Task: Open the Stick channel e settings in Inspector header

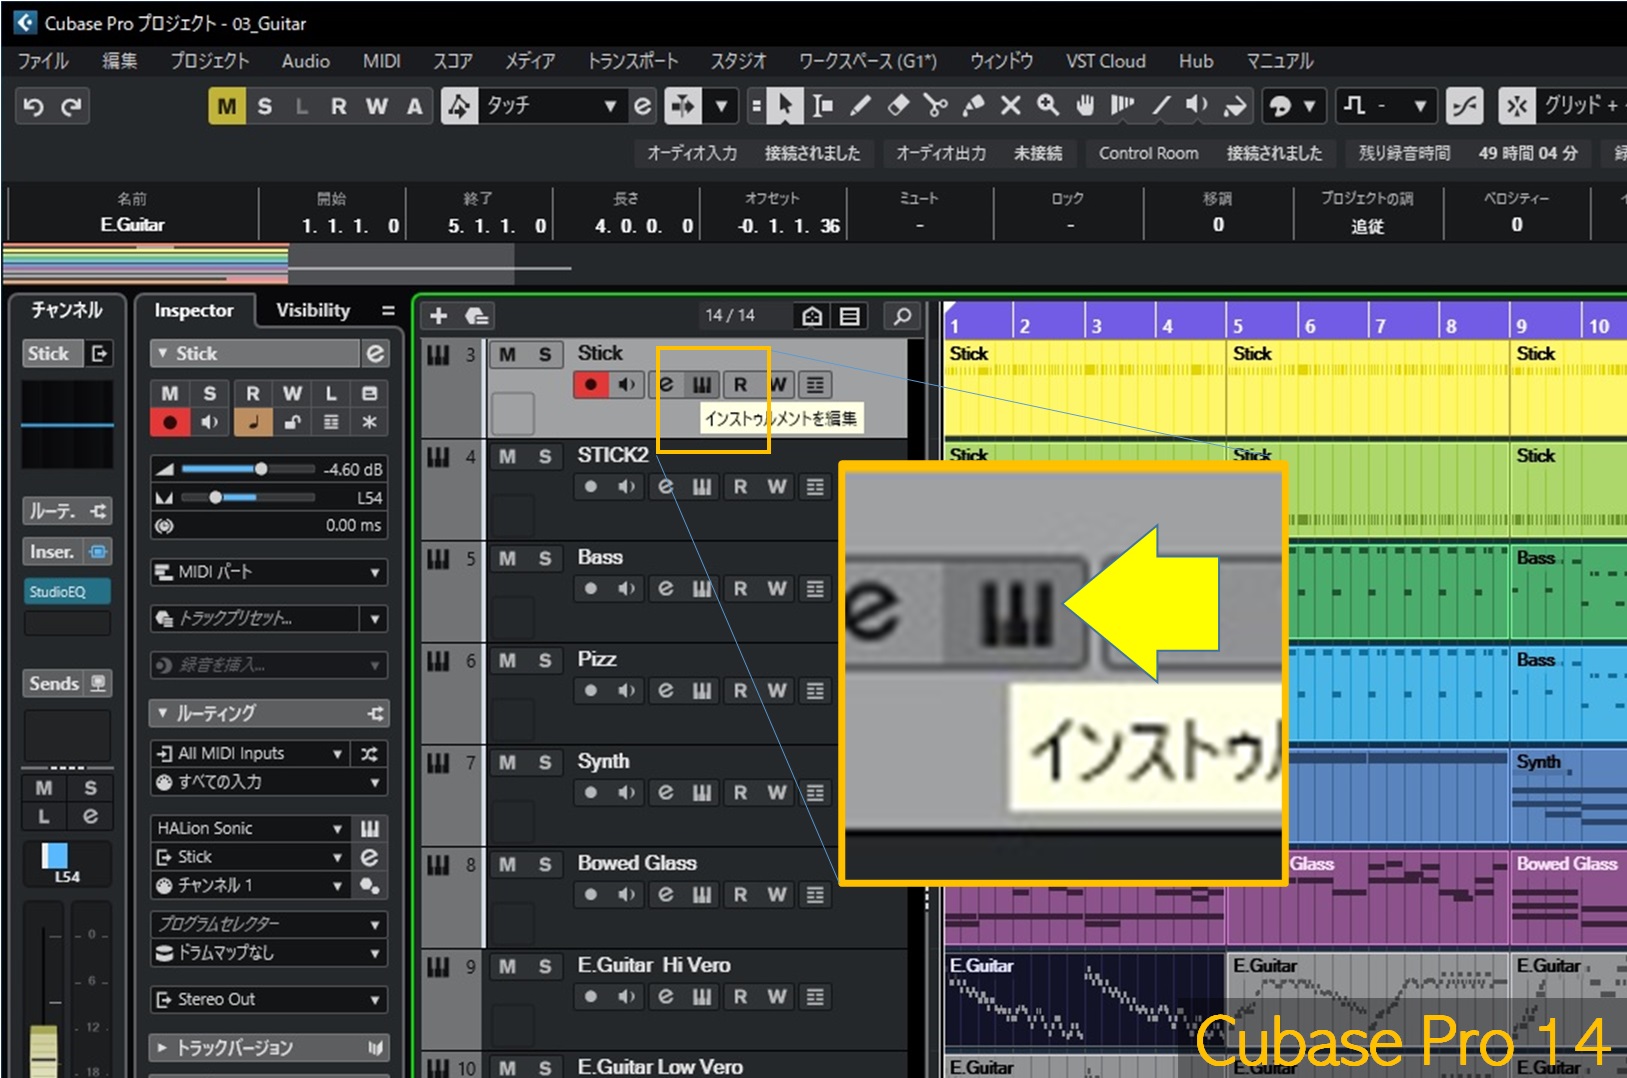Action: coord(375,353)
